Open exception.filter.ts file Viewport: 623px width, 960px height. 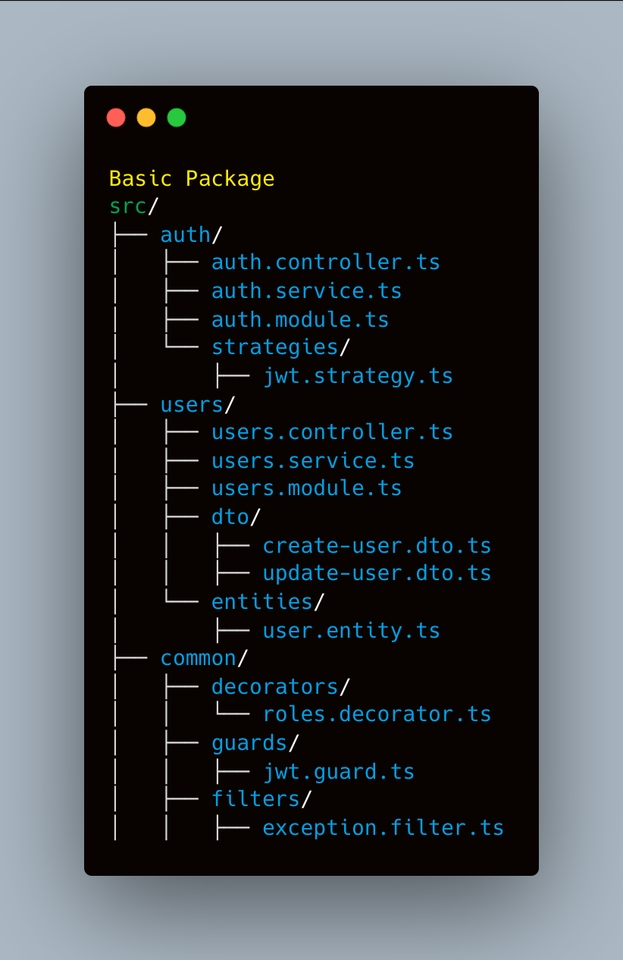pos(383,828)
